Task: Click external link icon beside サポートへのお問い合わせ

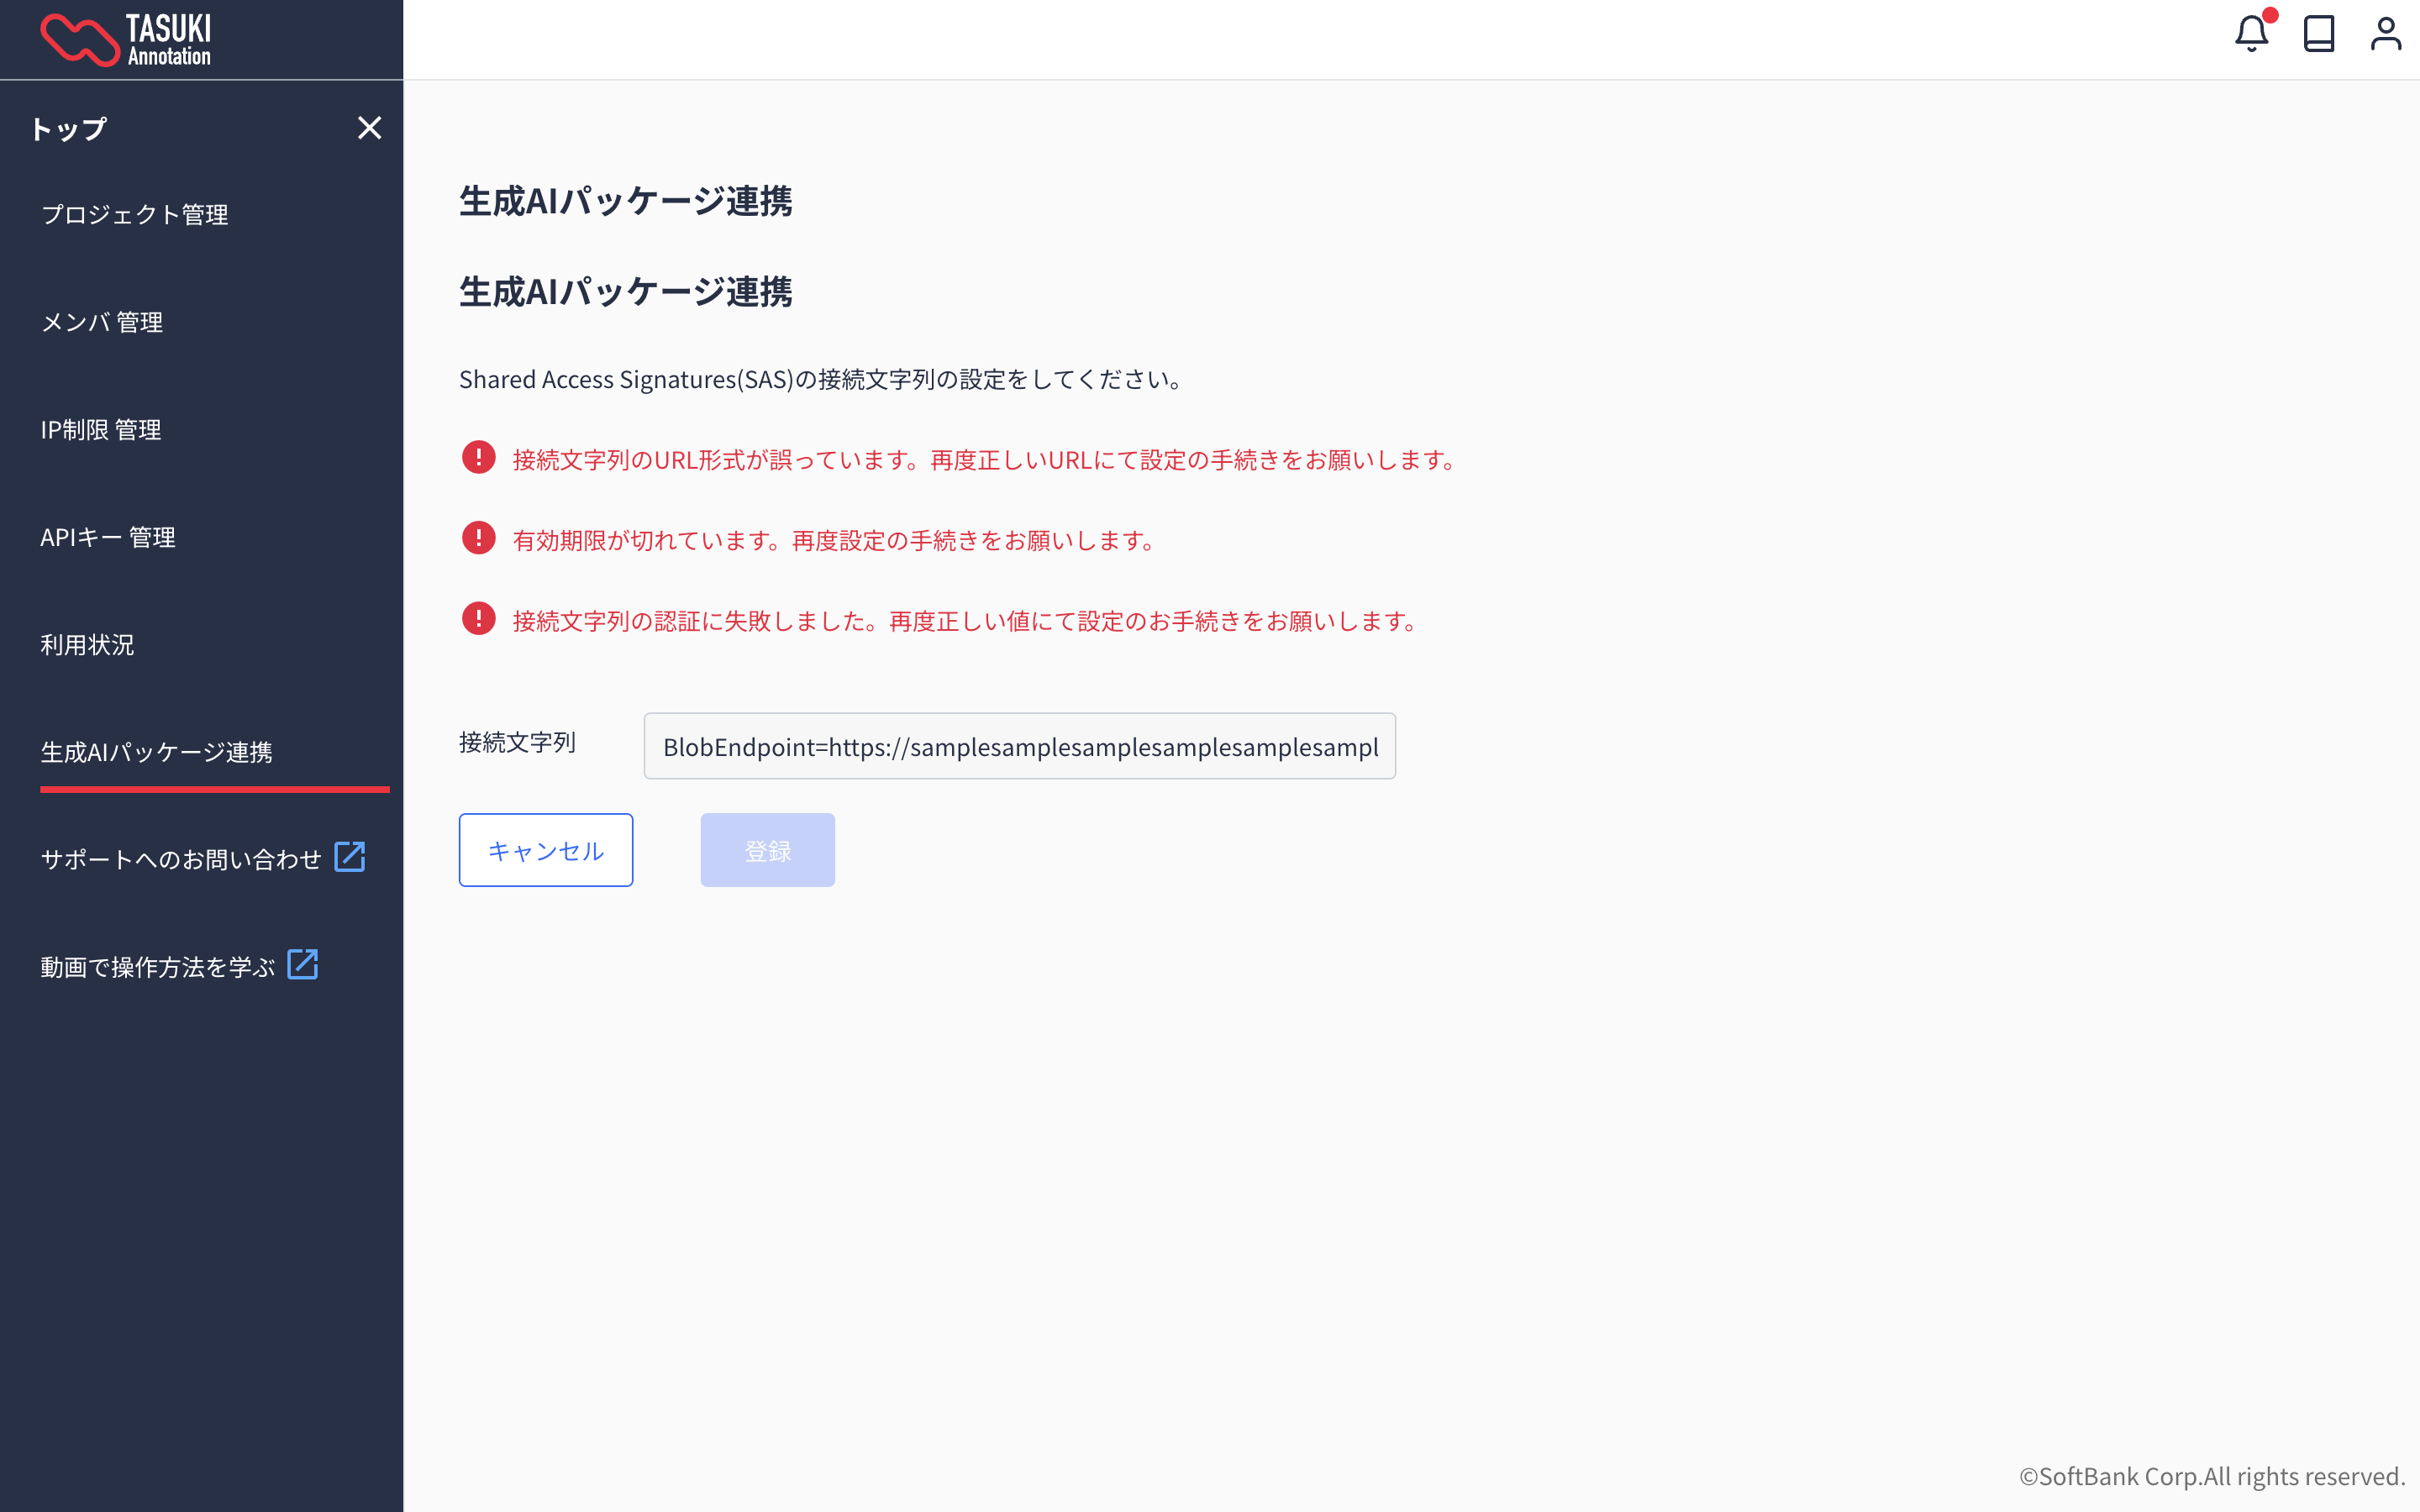Action: (x=349, y=857)
